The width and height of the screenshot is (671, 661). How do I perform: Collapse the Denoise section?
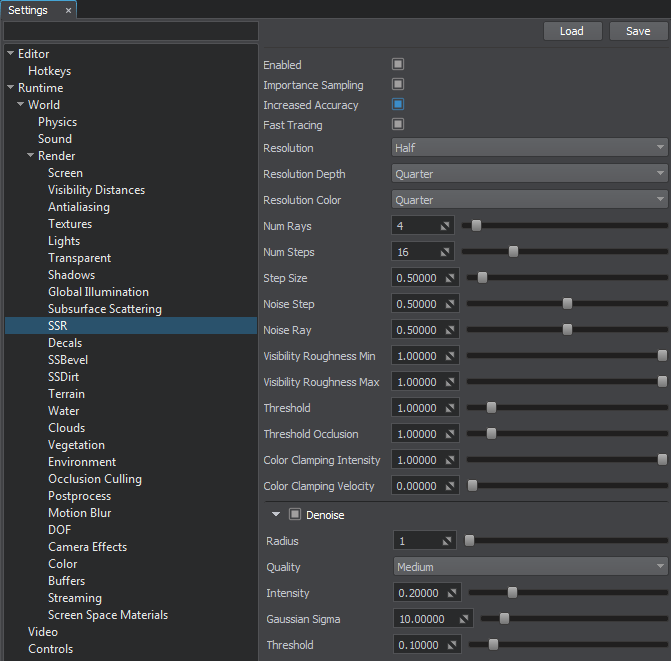point(276,515)
